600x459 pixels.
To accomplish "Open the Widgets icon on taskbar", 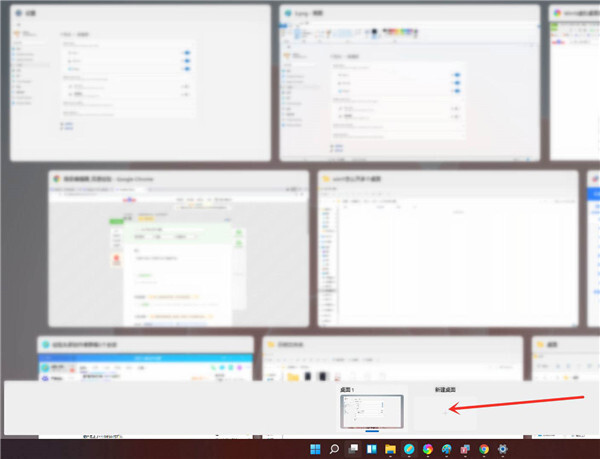I will [x=372, y=450].
